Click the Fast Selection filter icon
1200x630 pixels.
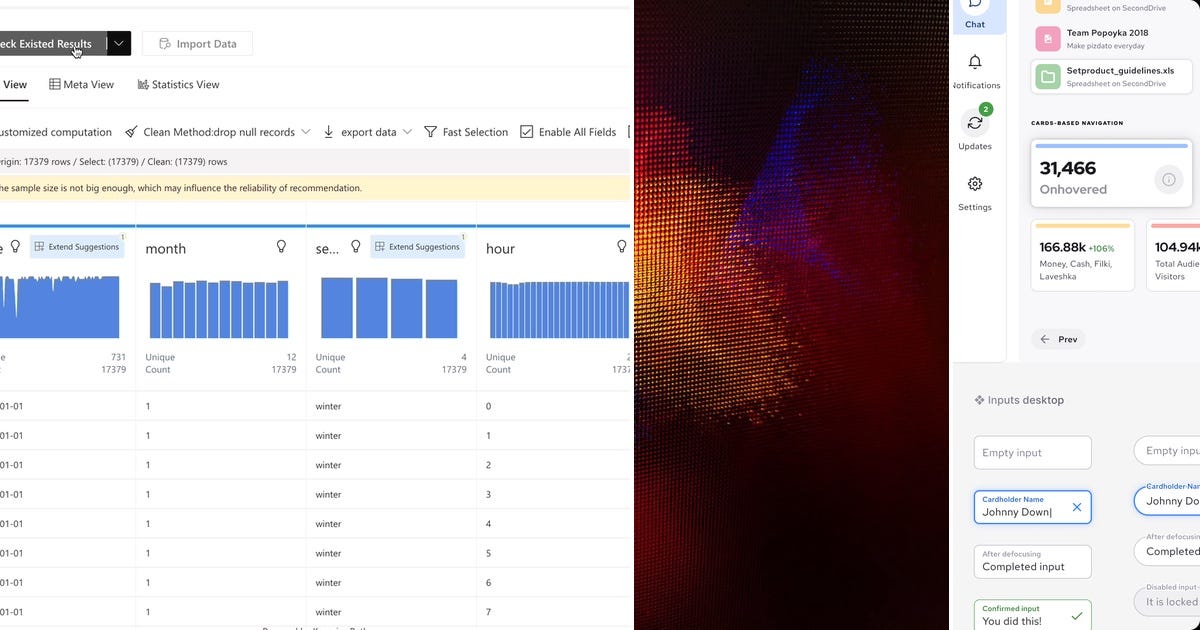click(x=430, y=131)
